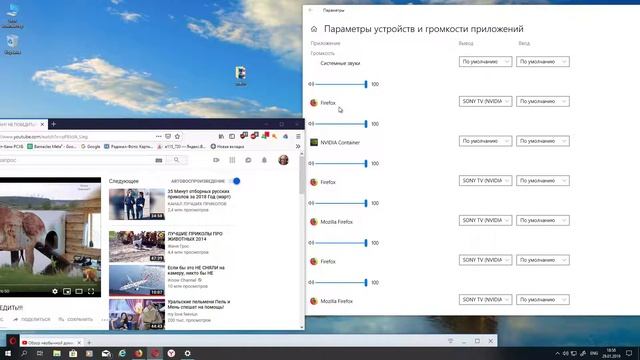Select the Opera window YouTube tab
This screenshot has height=360, width=640.
point(51,342)
